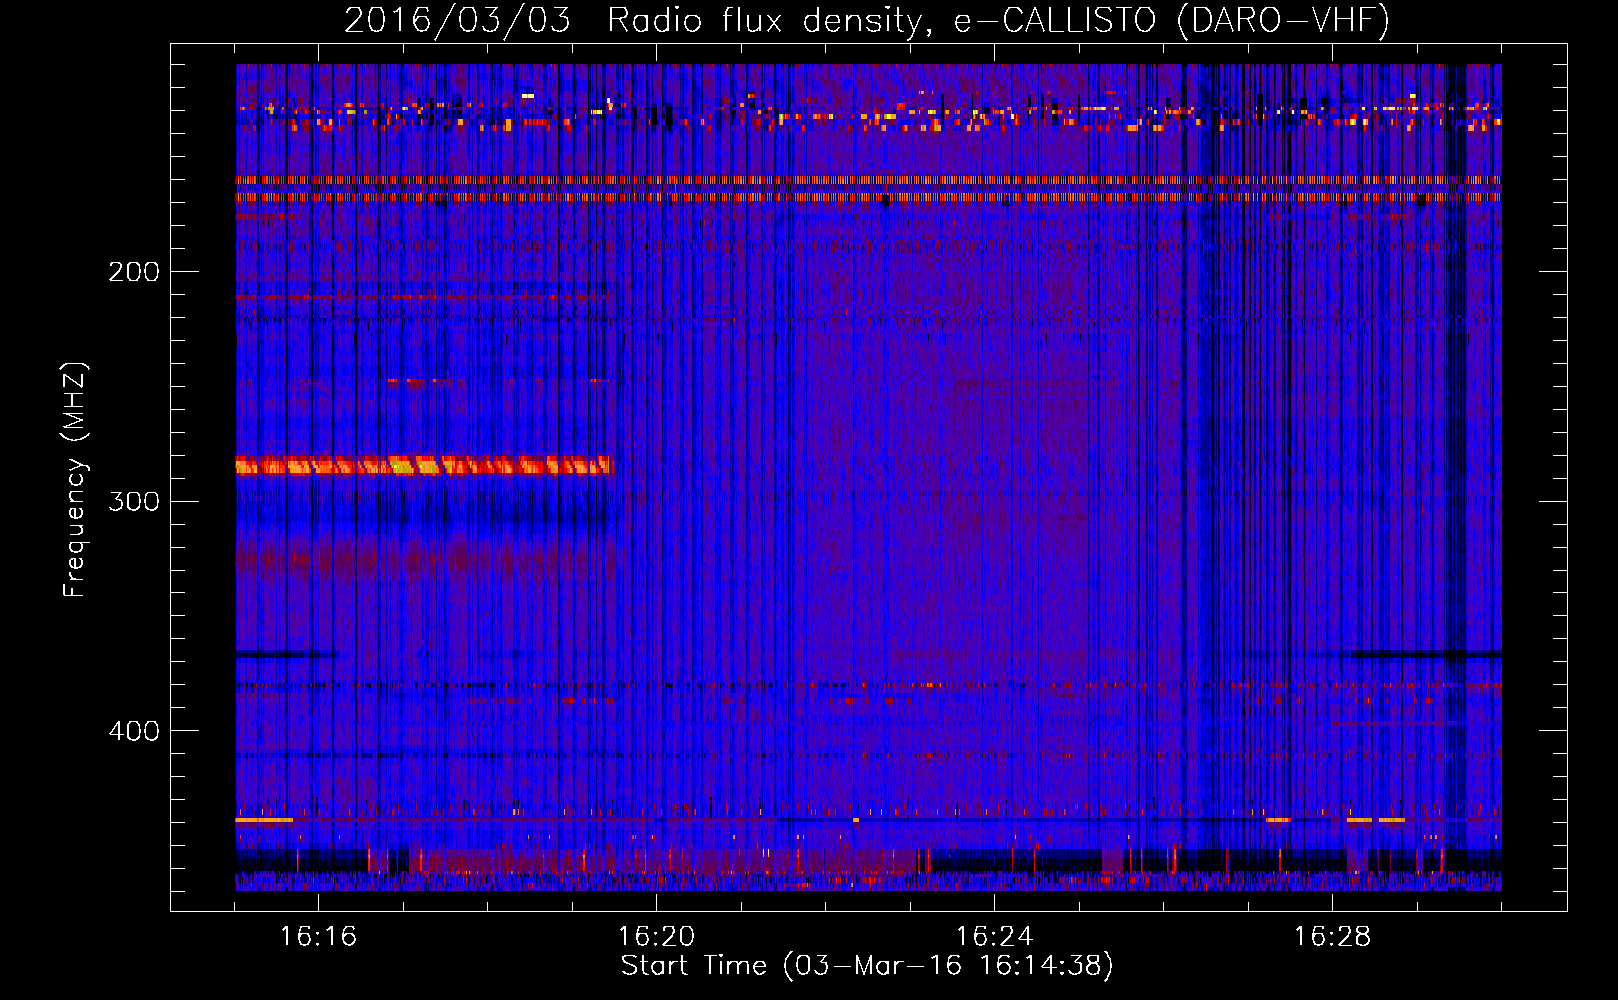The width and height of the screenshot is (1618, 1000).
Task: Click the plot title text e-CALLISTO (DARO-VHF)
Action: (x=1171, y=20)
